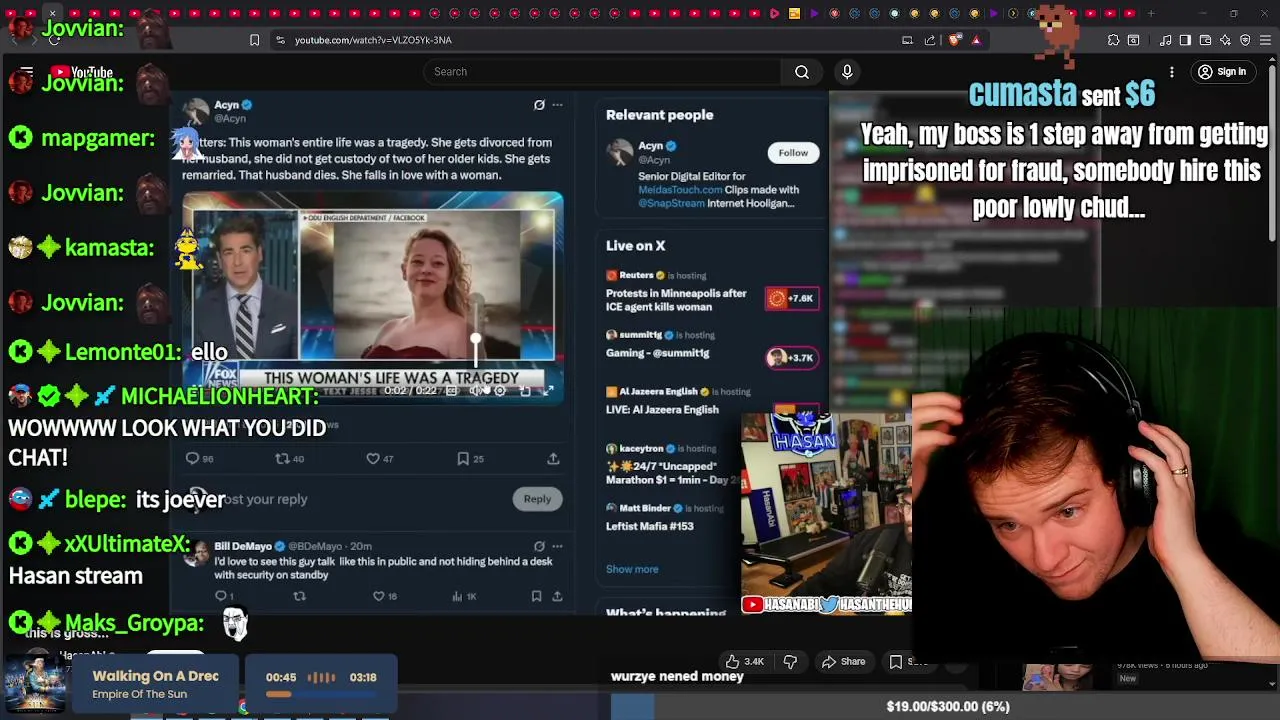Open the YouTube settings three-dot menu

pos(1172,72)
